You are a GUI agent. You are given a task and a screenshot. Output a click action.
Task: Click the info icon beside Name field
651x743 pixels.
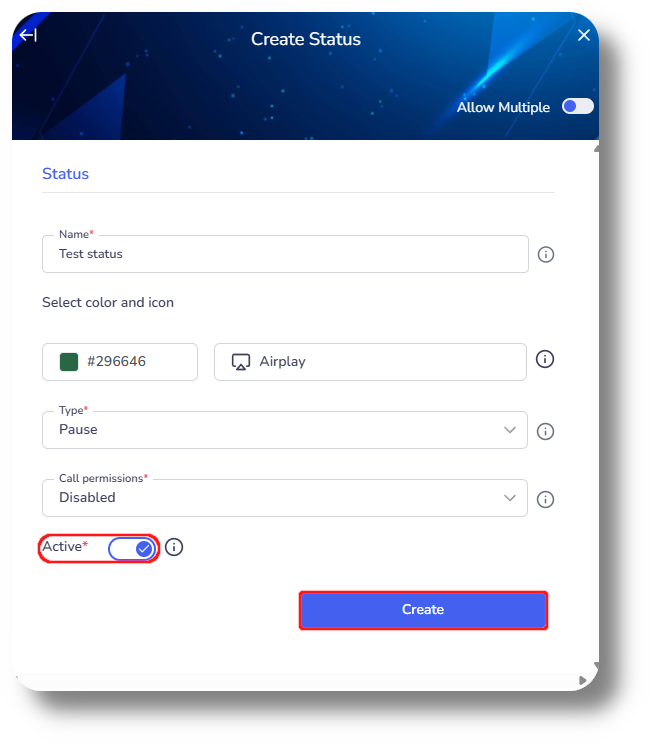546,254
